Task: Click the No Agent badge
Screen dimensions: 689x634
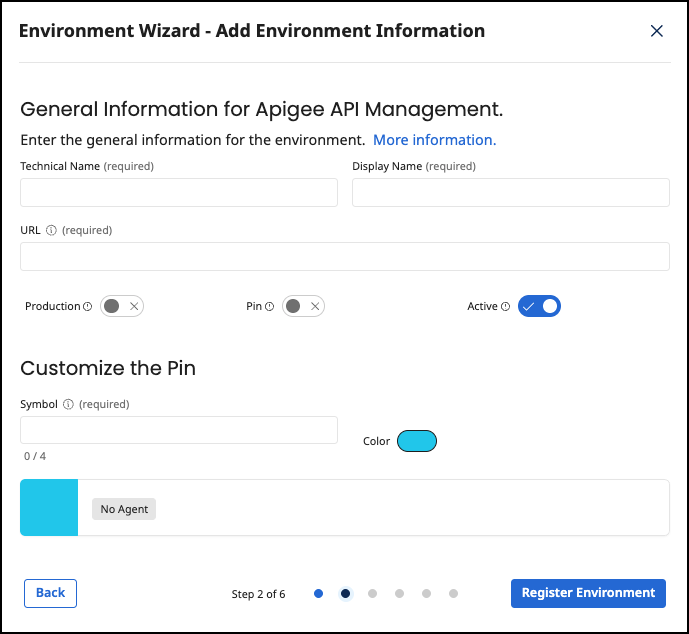Action: (x=124, y=509)
